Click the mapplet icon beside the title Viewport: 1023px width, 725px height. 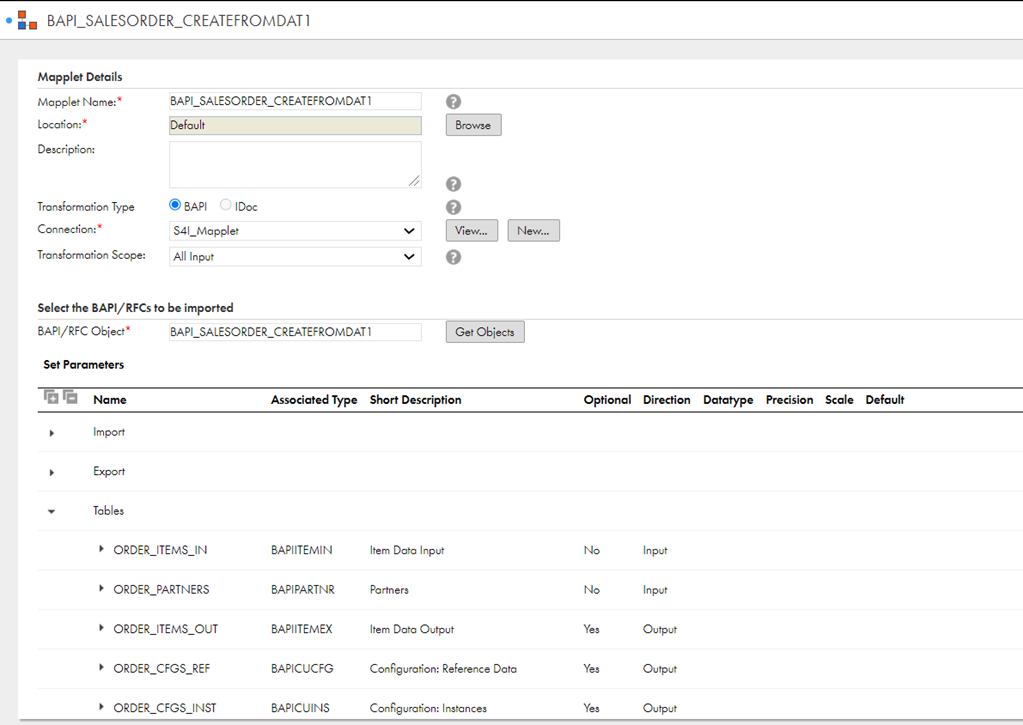[x=27, y=20]
